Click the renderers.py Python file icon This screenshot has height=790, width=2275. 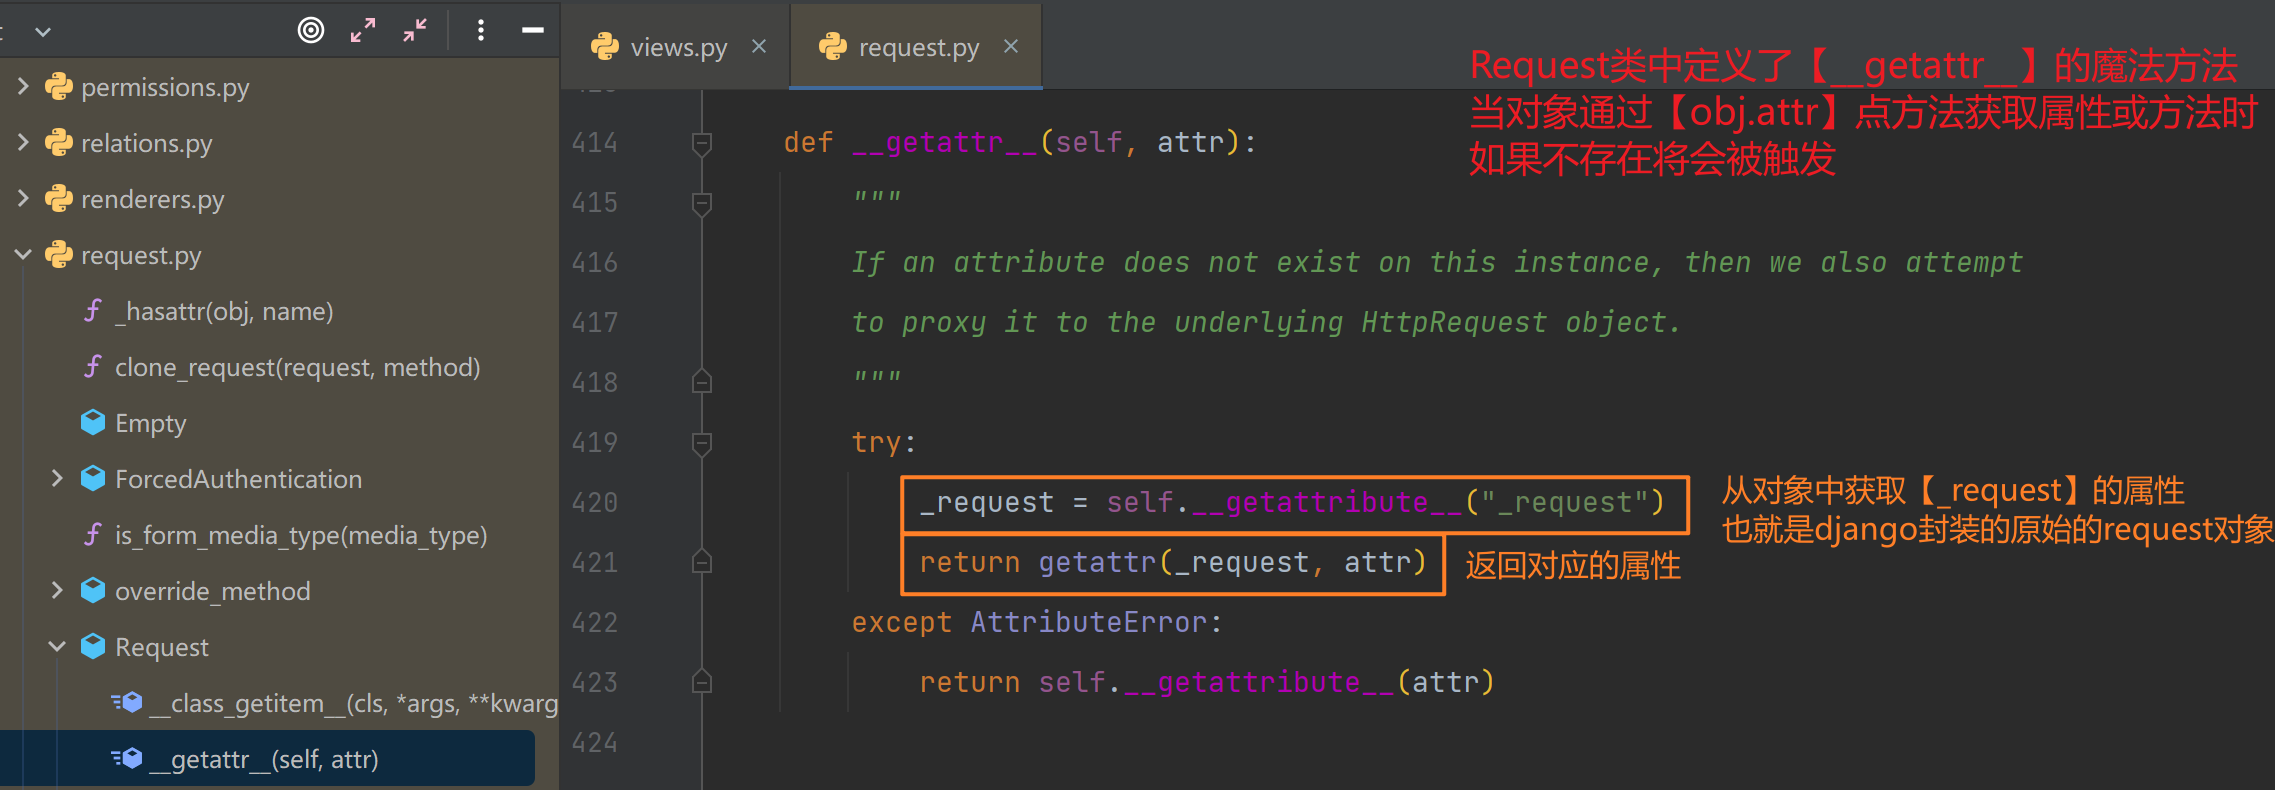tap(59, 199)
